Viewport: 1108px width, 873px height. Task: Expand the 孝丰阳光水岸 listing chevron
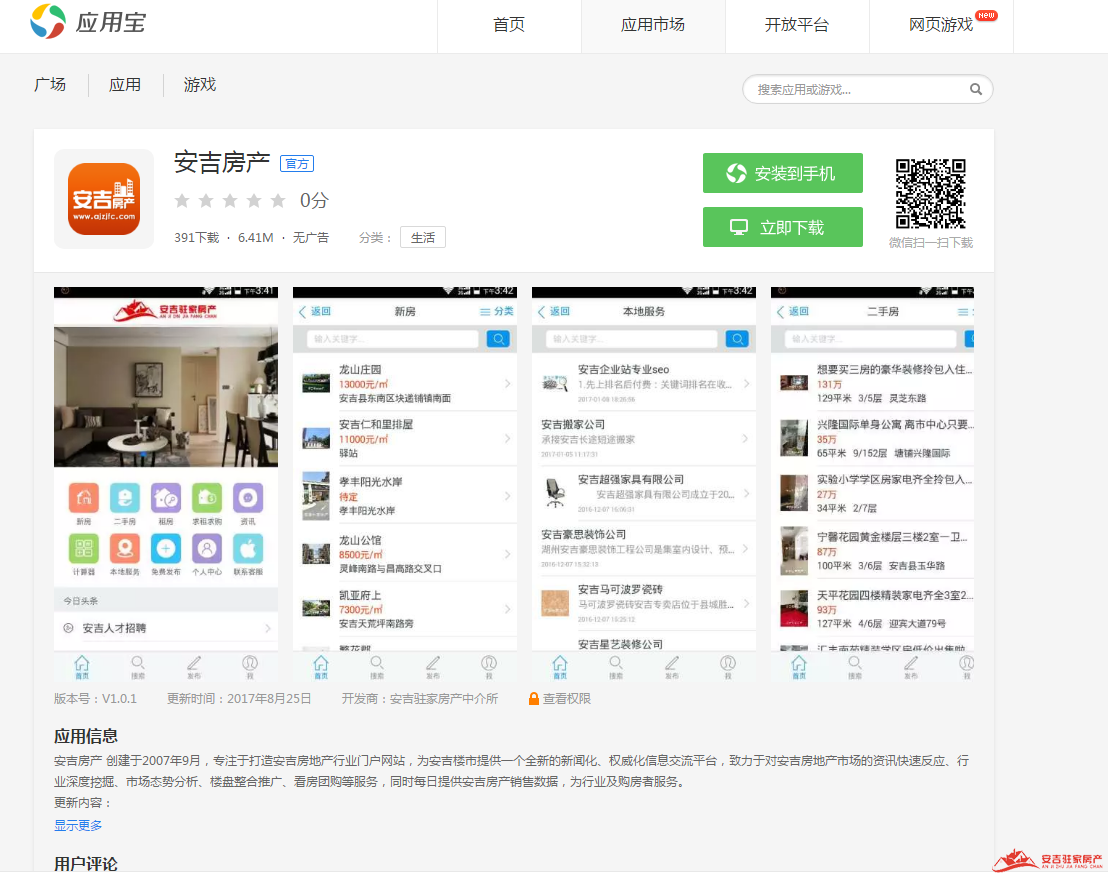508,496
